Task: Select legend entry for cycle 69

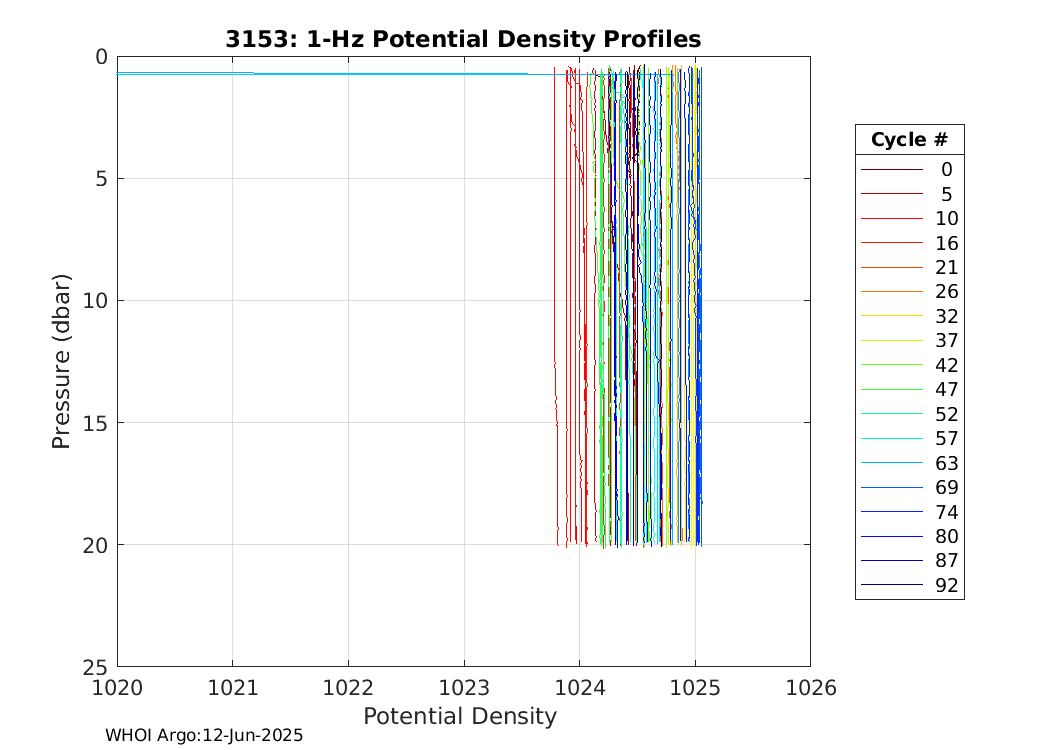Action: pos(909,487)
